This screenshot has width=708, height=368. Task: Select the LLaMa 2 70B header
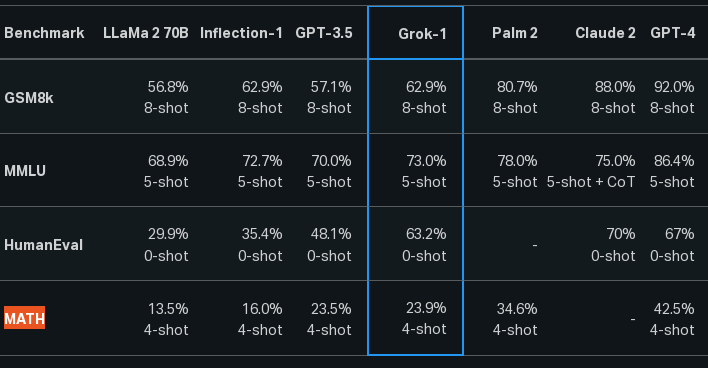click(145, 33)
